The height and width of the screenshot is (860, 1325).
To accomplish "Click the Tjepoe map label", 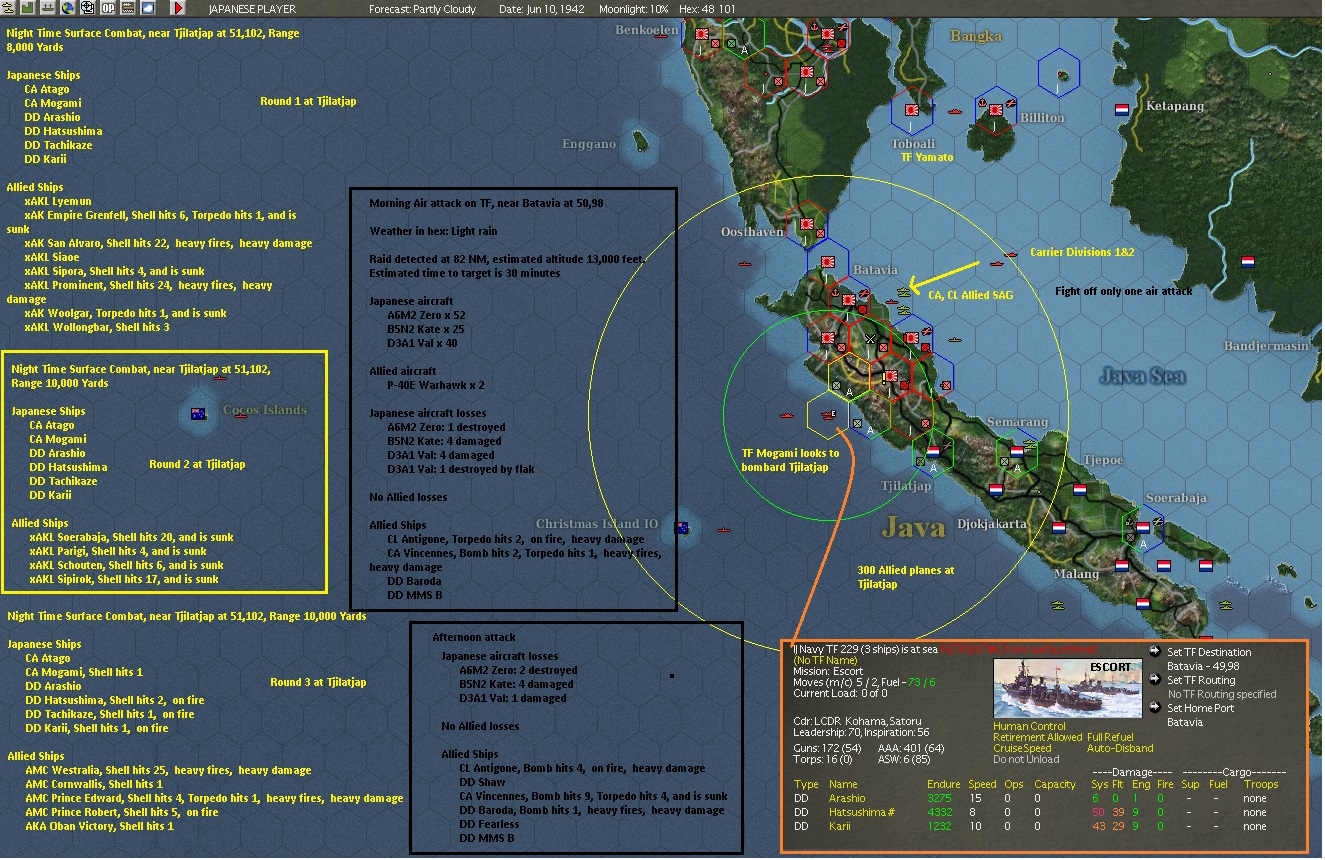I will (x=1103, y=460).
